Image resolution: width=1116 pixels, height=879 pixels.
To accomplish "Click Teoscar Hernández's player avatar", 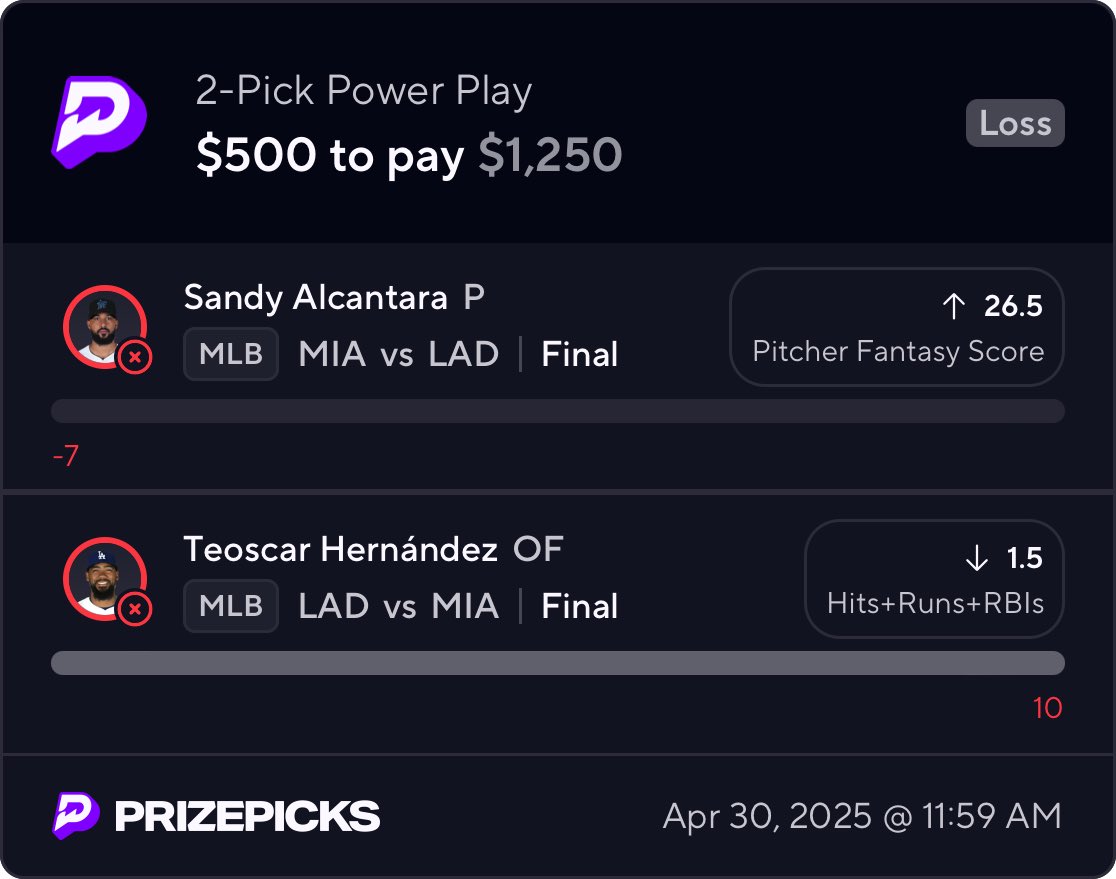I will [104, 578].
